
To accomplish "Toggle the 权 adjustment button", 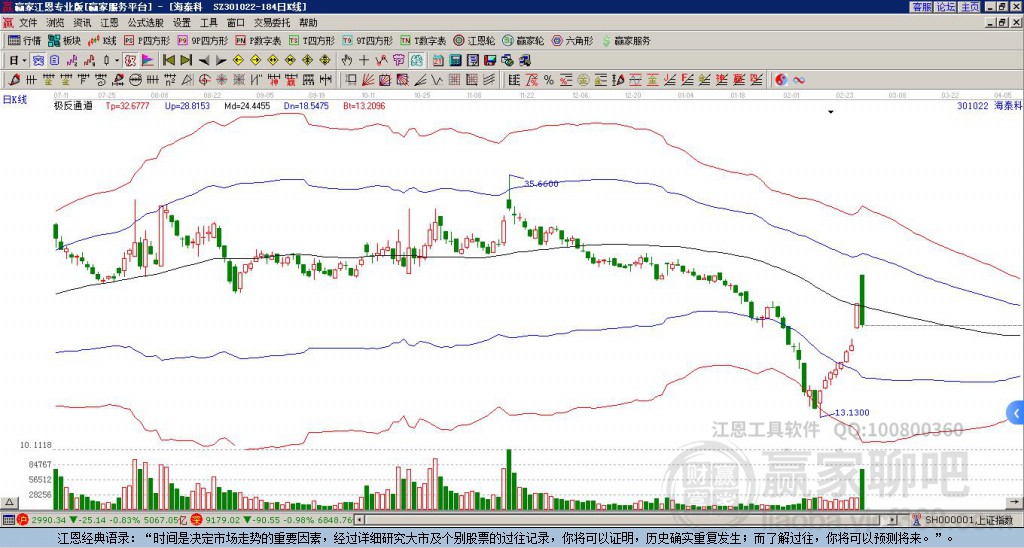I will click(x=130, y=61).
